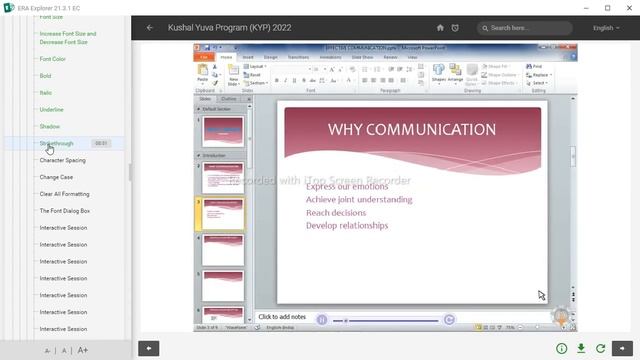This screenshot has height=360, width=640.
Task: Go to next lesson arrow button
Action: pos(622,348)
